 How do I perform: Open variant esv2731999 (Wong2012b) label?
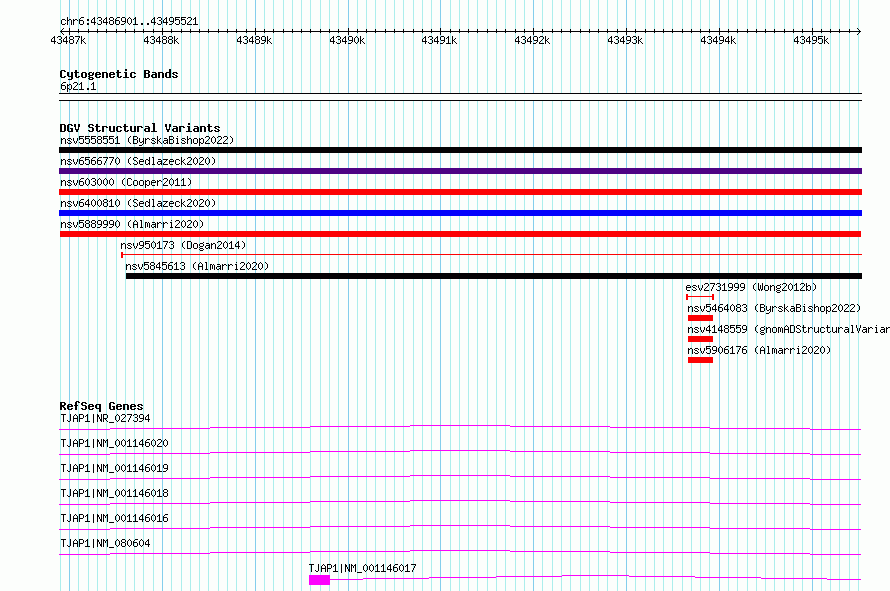coord(752,287)
